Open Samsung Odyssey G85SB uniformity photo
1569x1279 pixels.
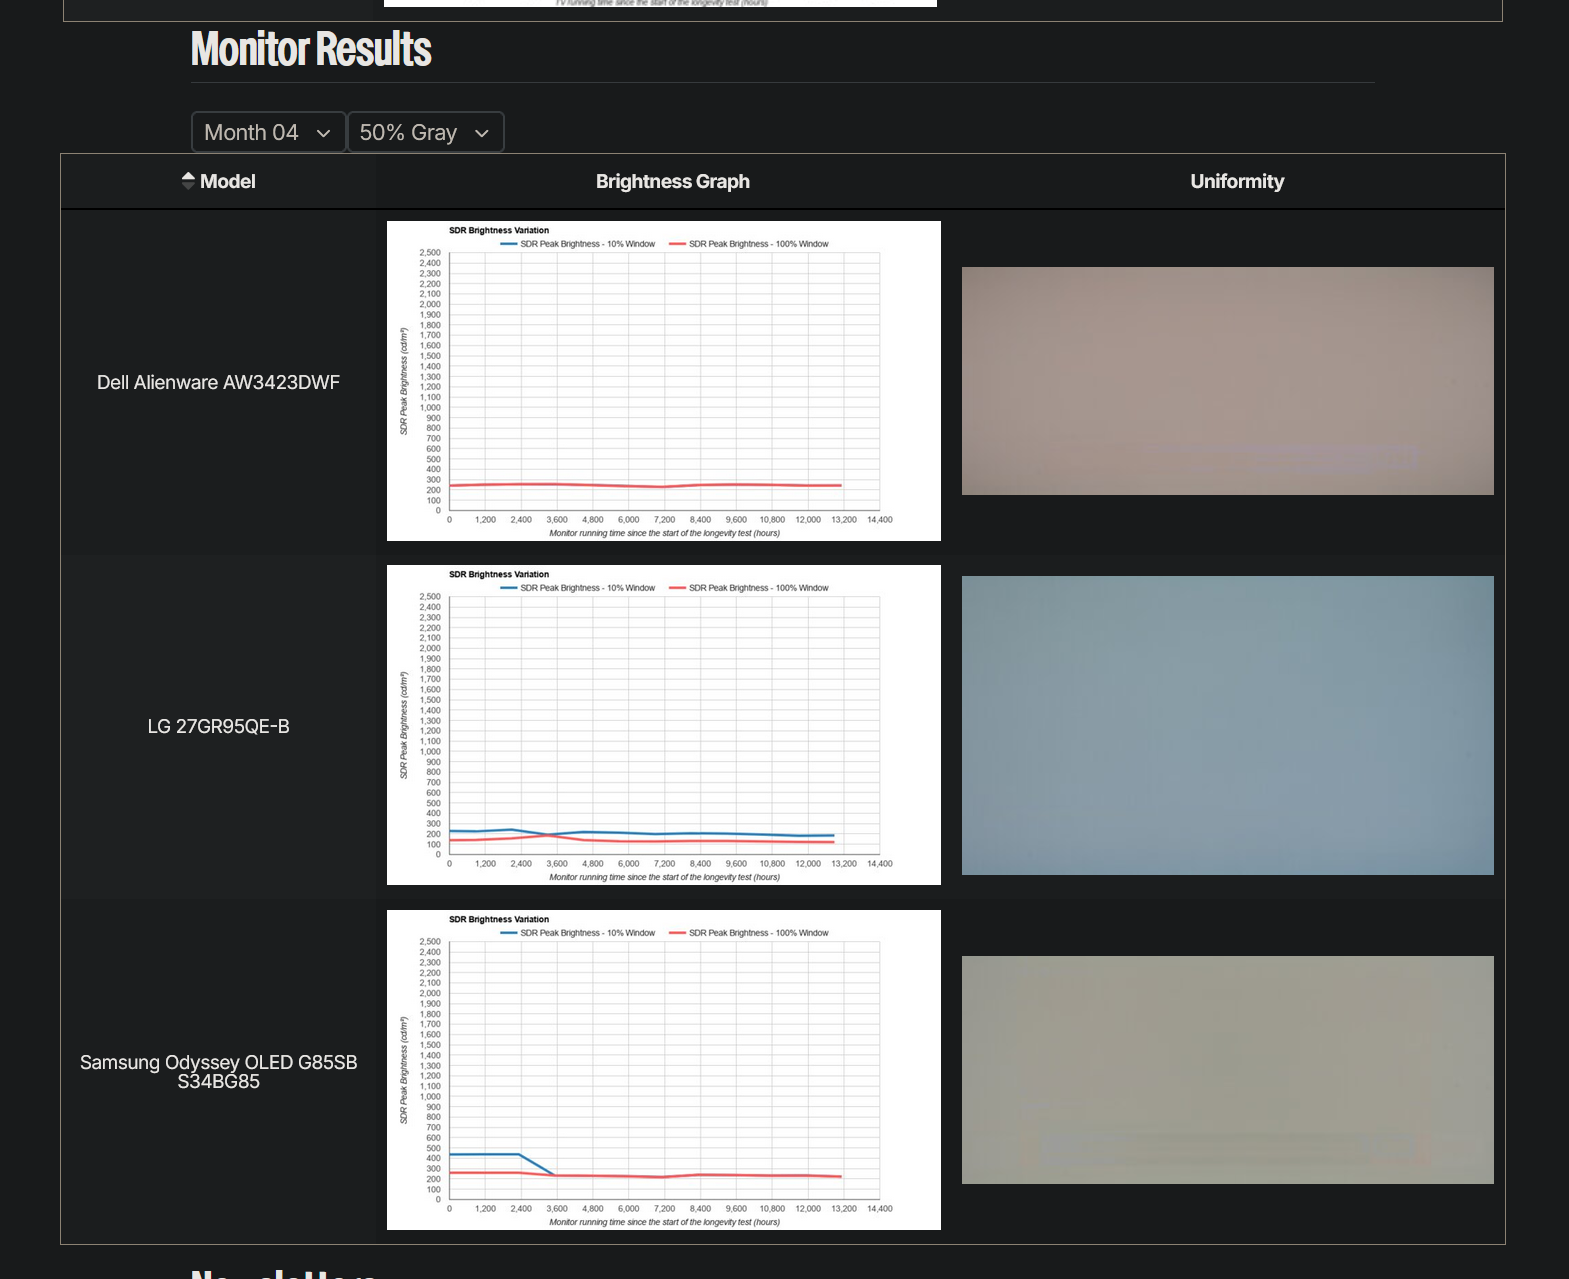click(x=1228, y=1070)
